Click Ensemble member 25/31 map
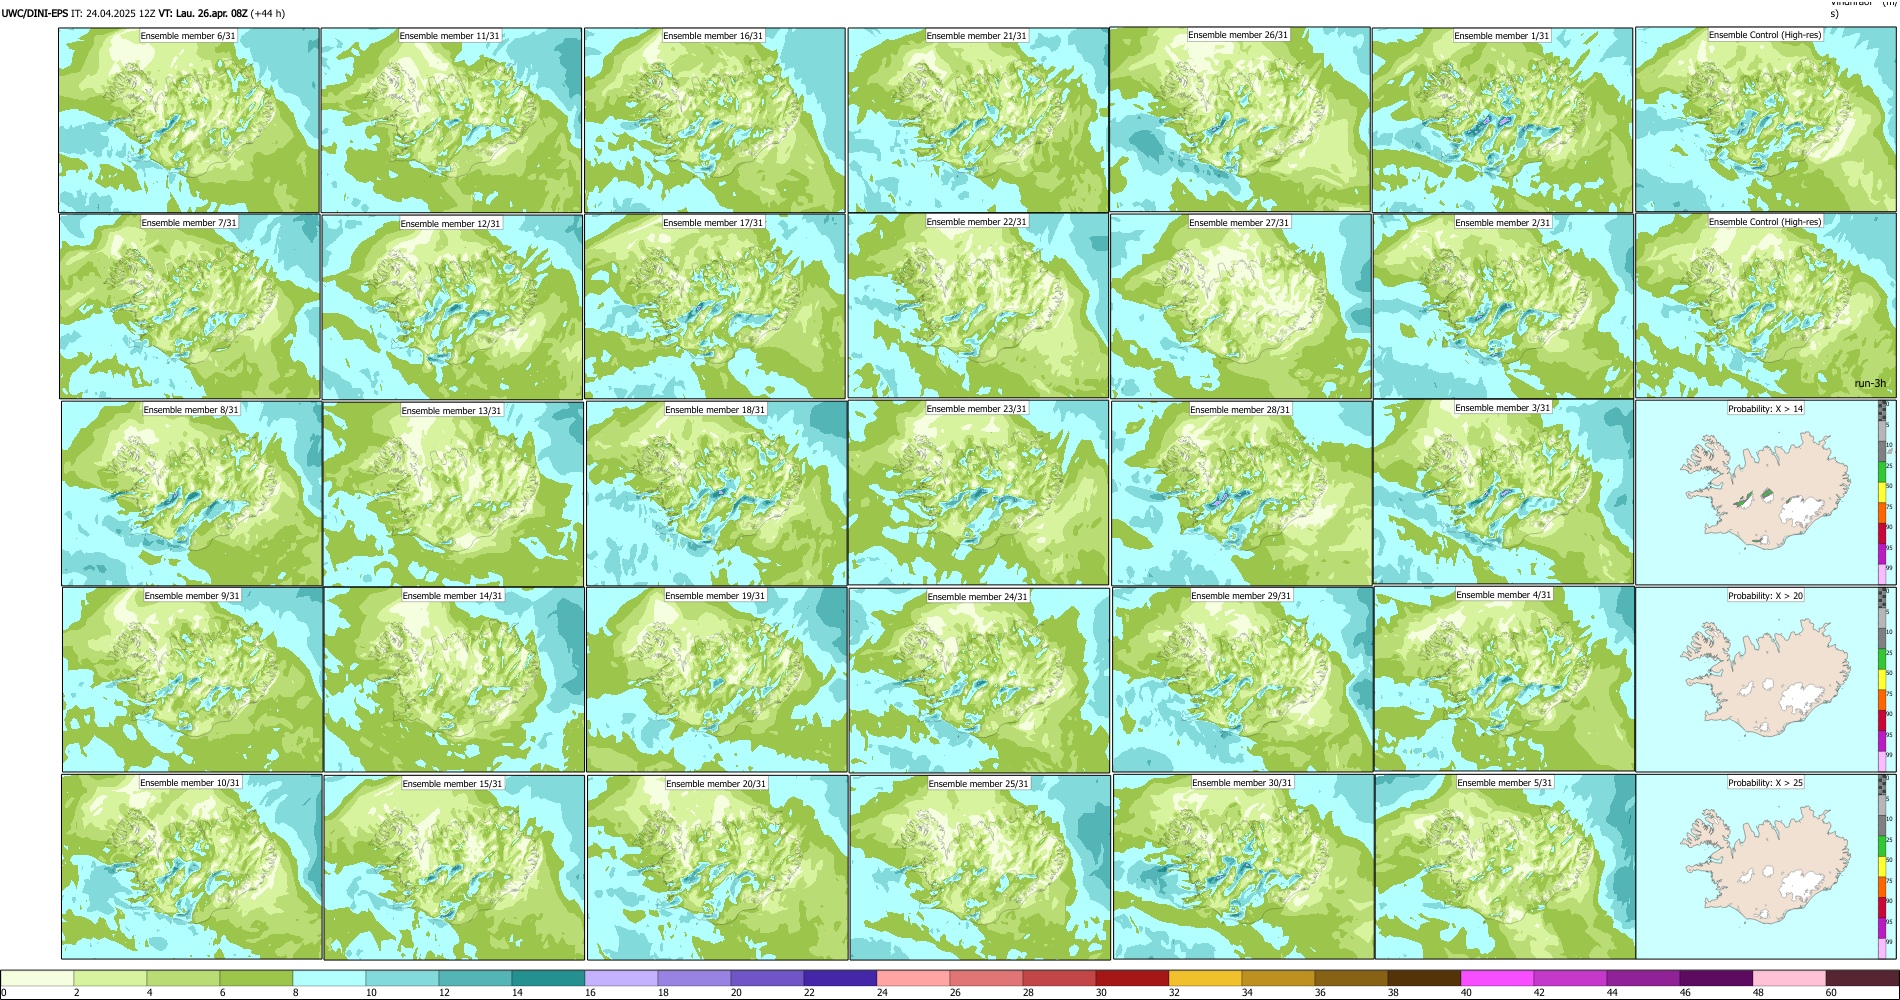This screenshot has height=1000, width=1900. point(980,868)
